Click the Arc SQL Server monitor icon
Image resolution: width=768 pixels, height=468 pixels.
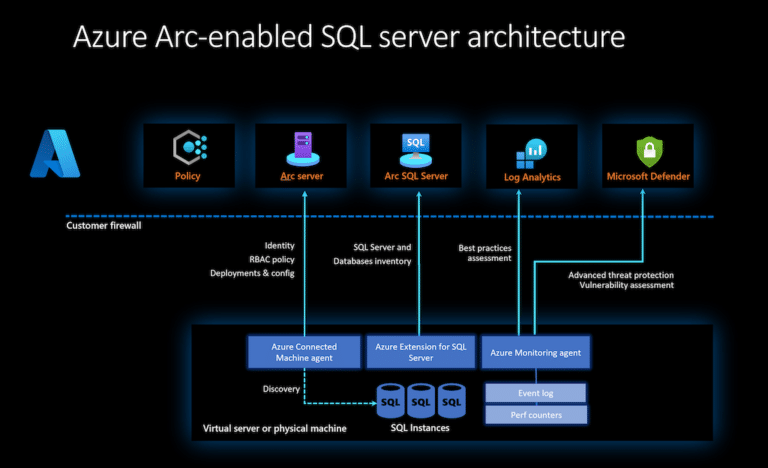(416, 150)
